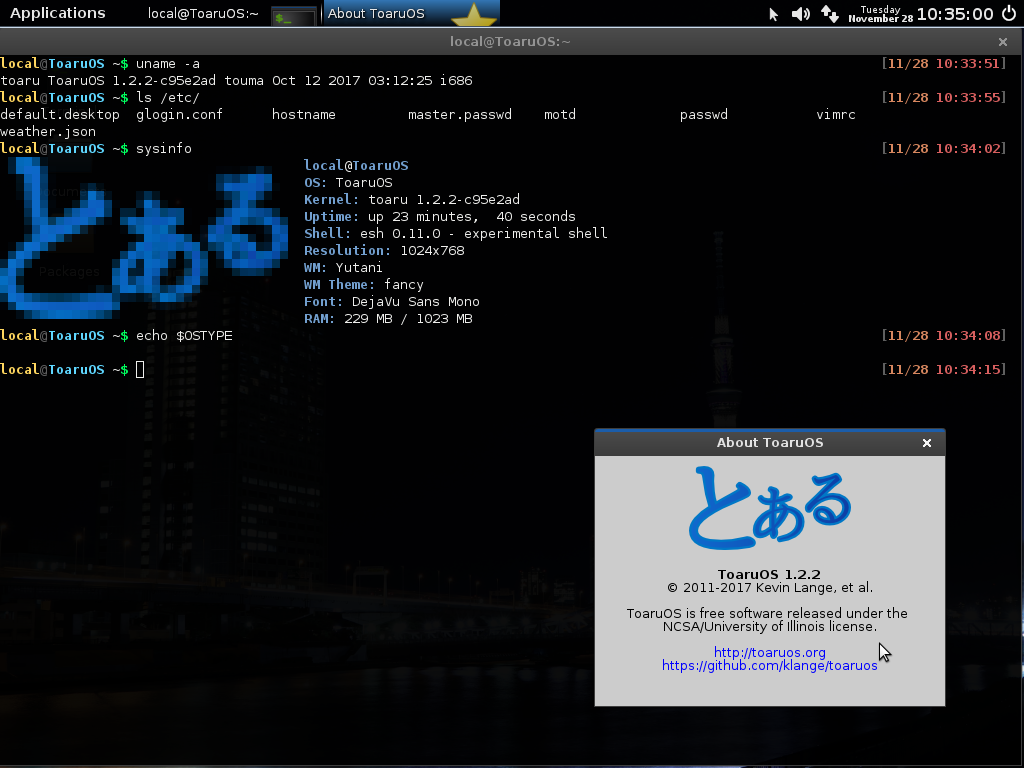1024x768 pixels.
Task: Open the volume speaker control
Action: pos(801,14)
